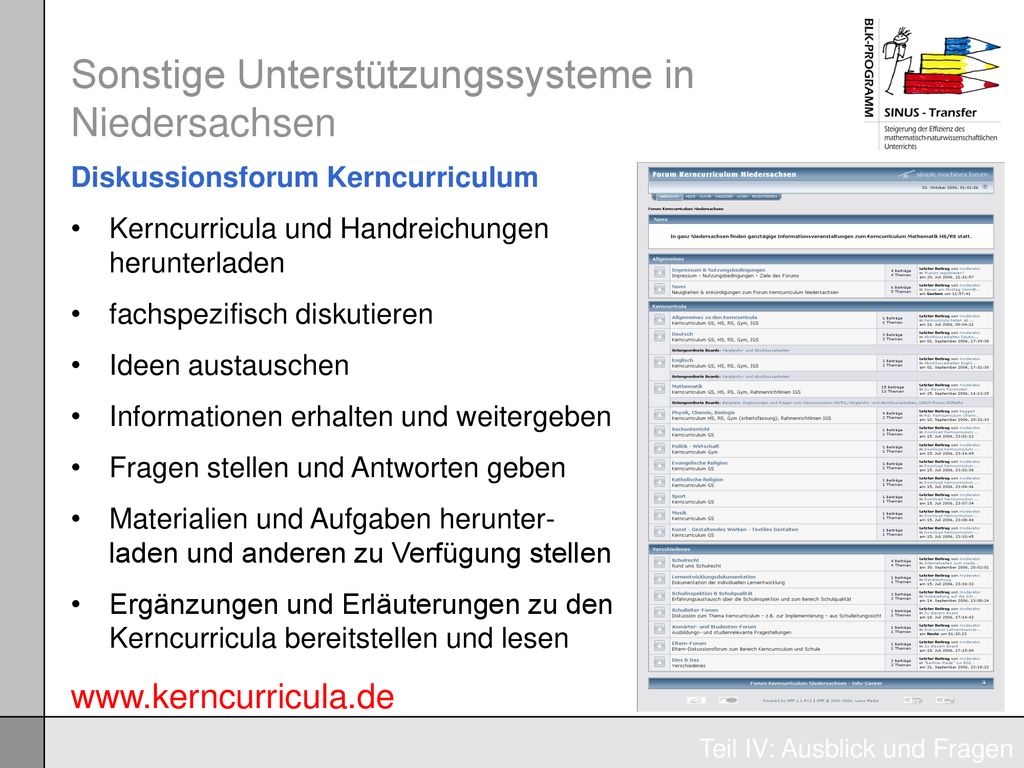This screenshot has width=1024, height=768.
Task: Click the board icon beside Englisch
Action: 660,362
